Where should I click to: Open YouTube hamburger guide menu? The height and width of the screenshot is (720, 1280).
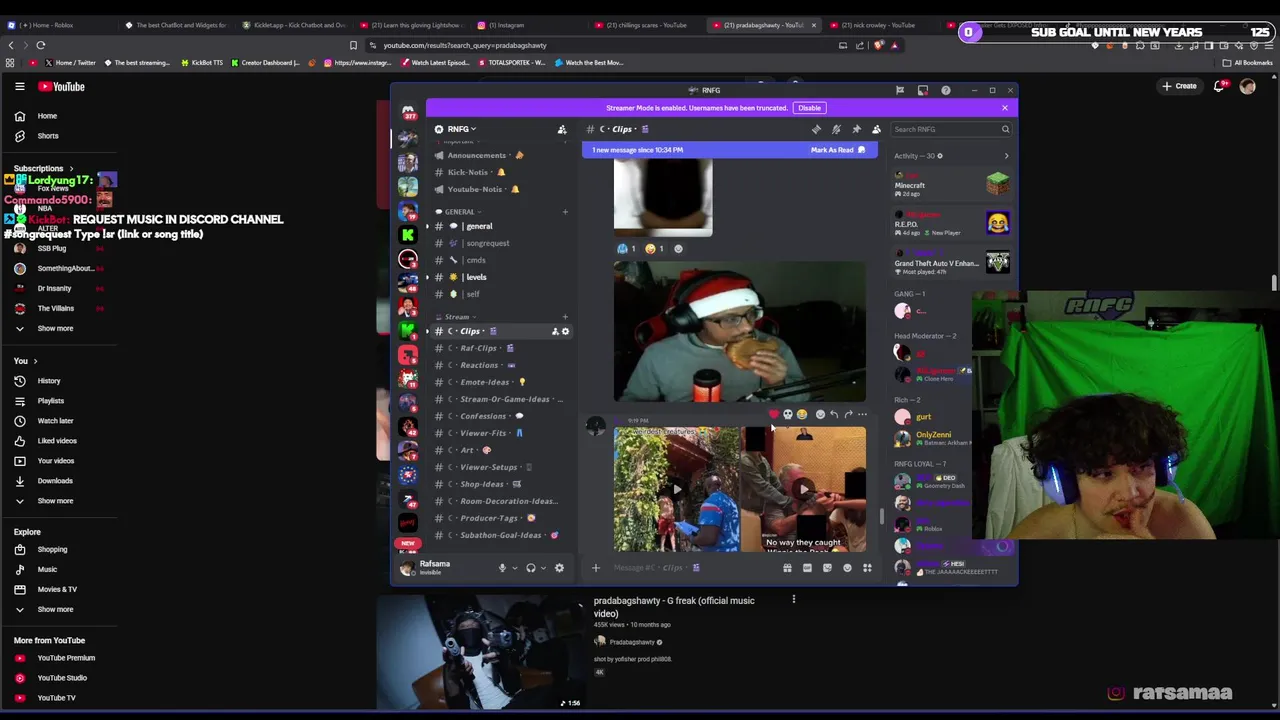[x=19, y=86]
